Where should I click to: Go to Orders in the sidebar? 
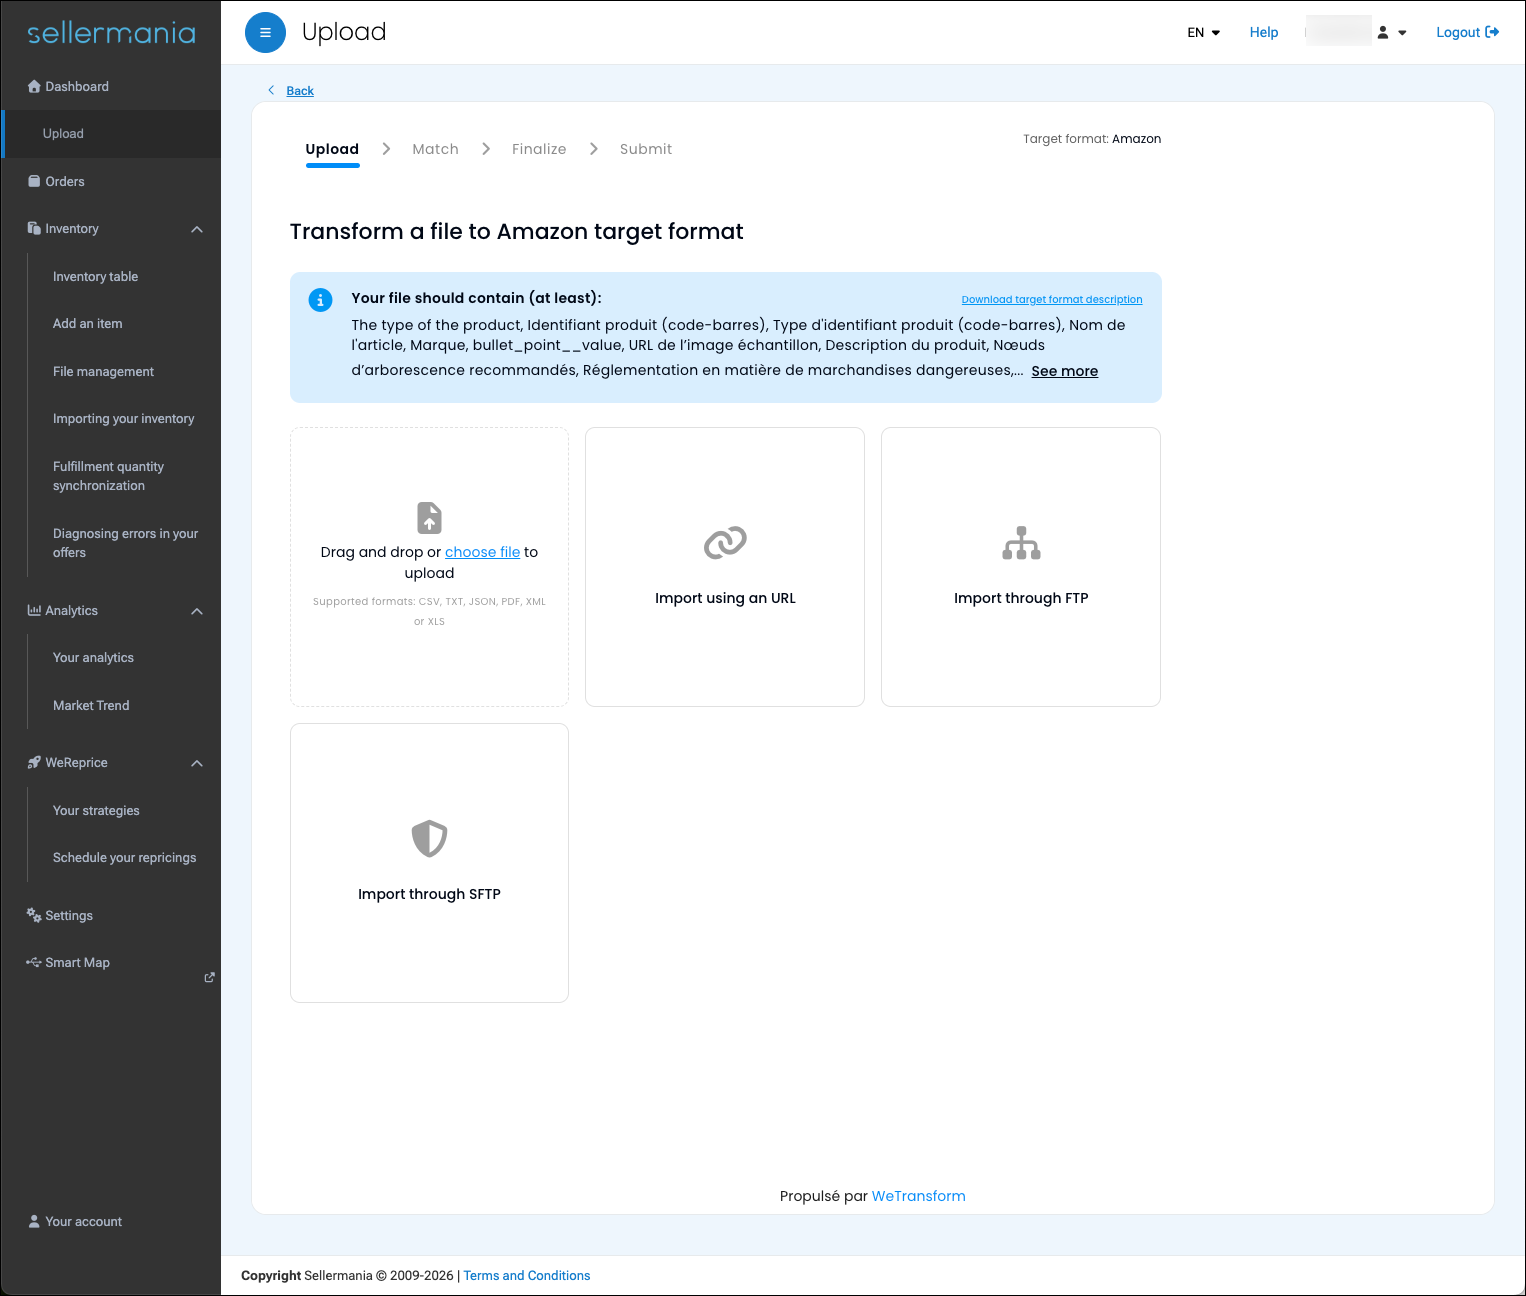click(x=65, y=182)
